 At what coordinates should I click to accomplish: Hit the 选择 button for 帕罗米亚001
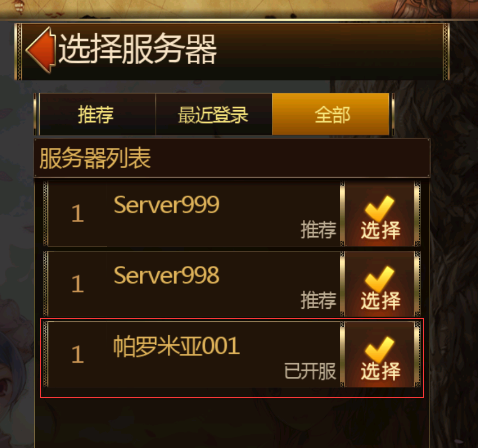(380, 354)
